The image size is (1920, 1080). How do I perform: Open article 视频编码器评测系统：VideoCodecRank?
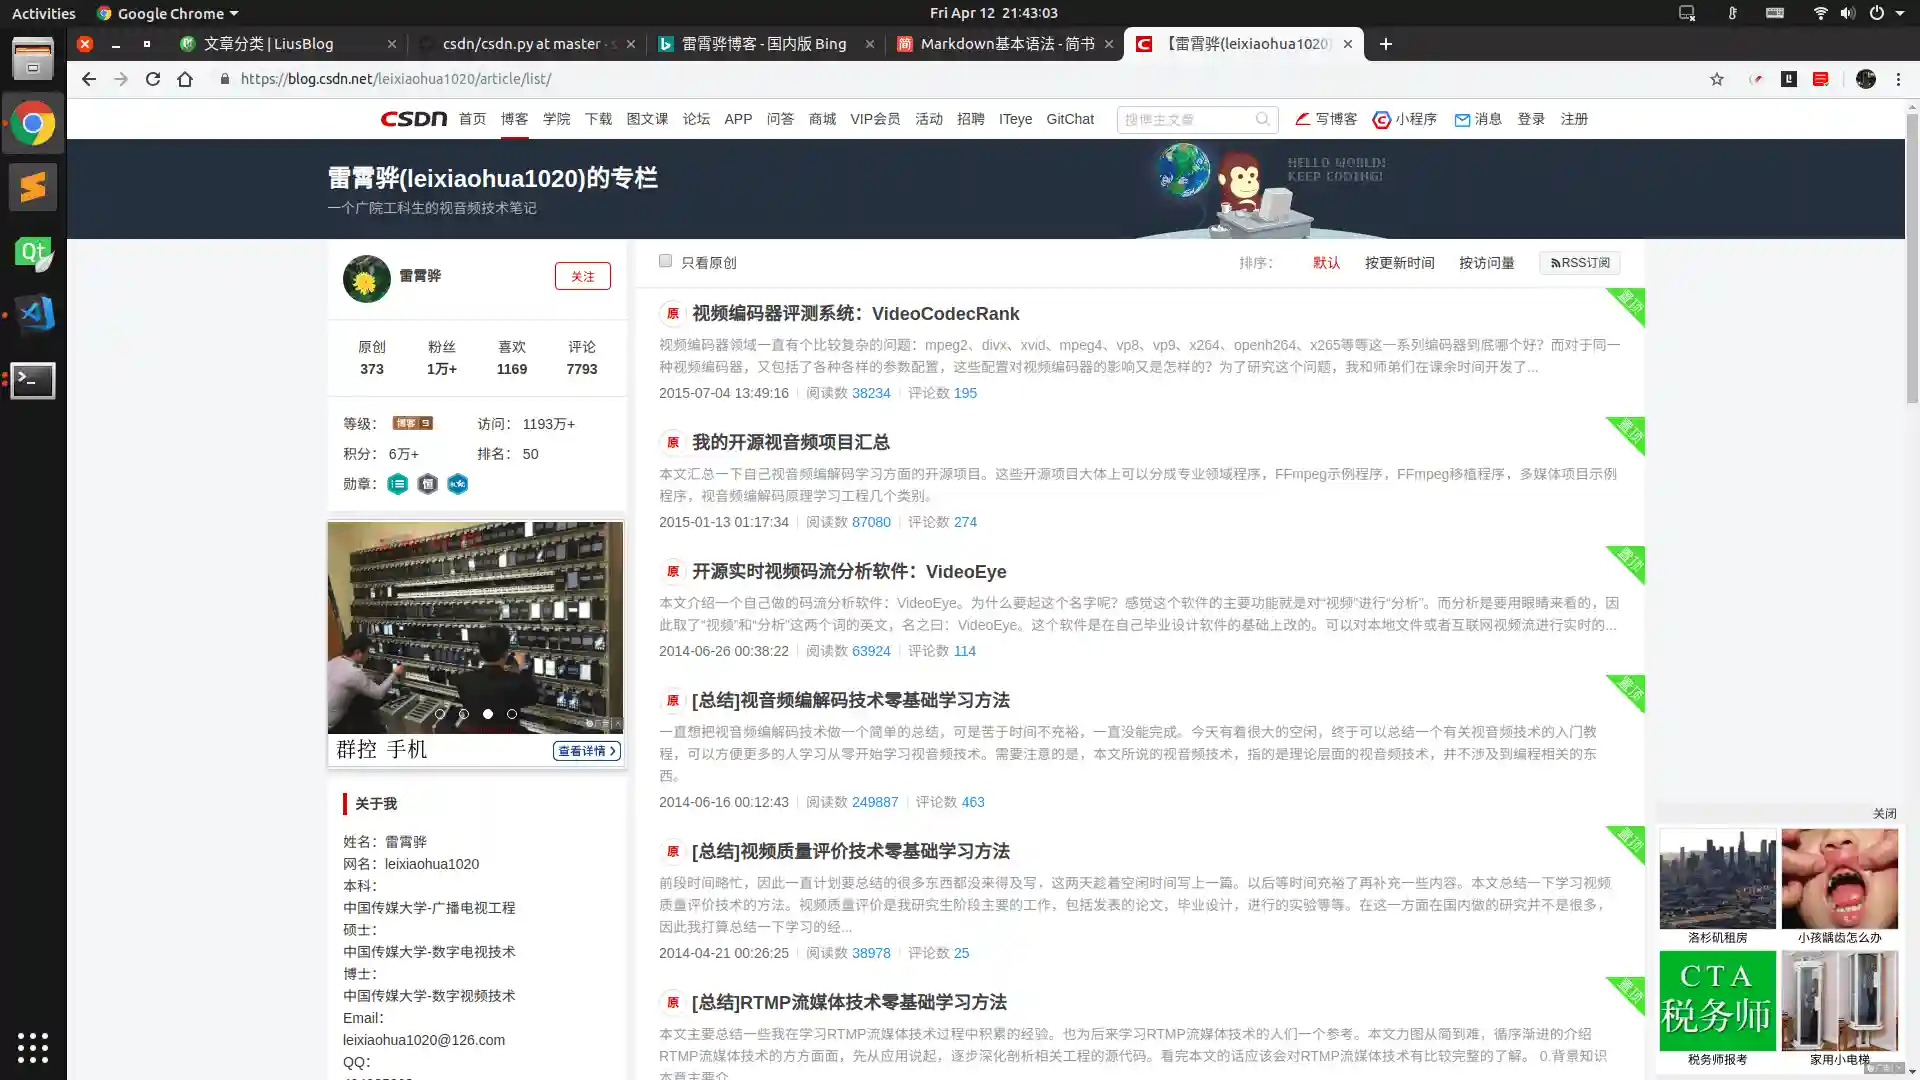point(856,314)
